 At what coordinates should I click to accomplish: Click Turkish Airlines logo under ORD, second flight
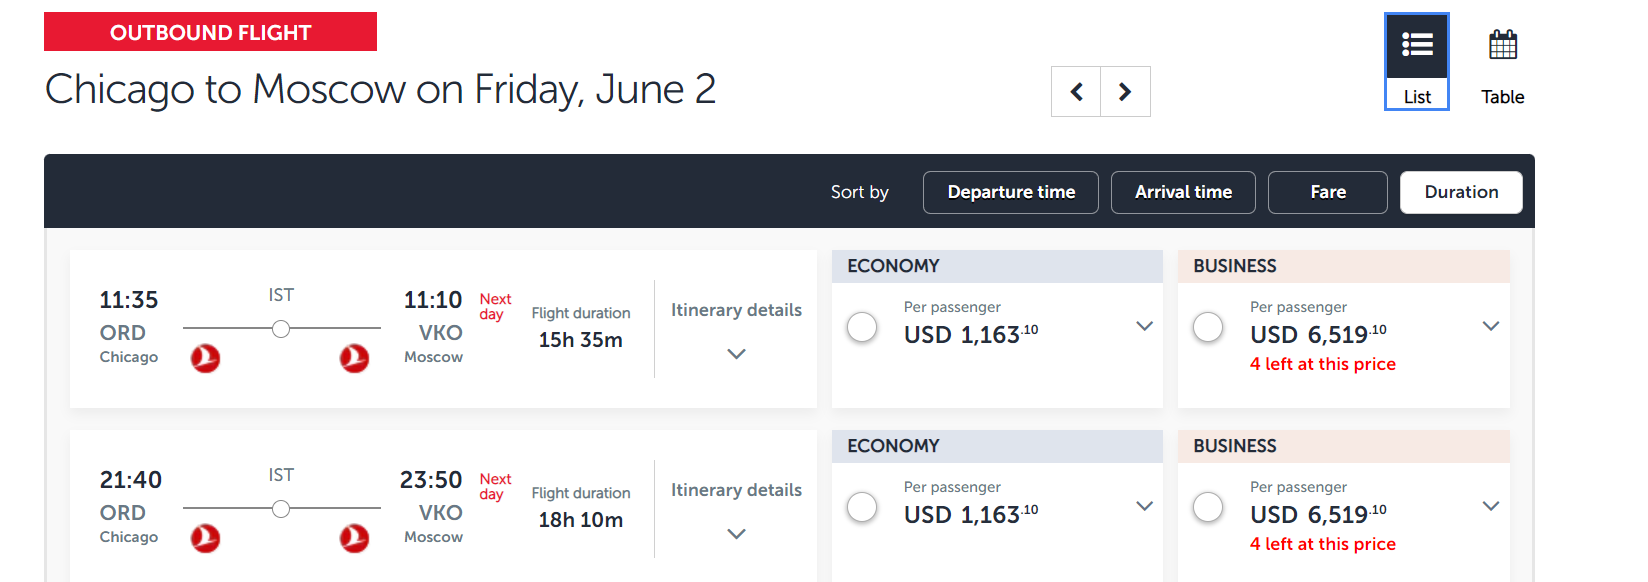click(x=205, y=538)
